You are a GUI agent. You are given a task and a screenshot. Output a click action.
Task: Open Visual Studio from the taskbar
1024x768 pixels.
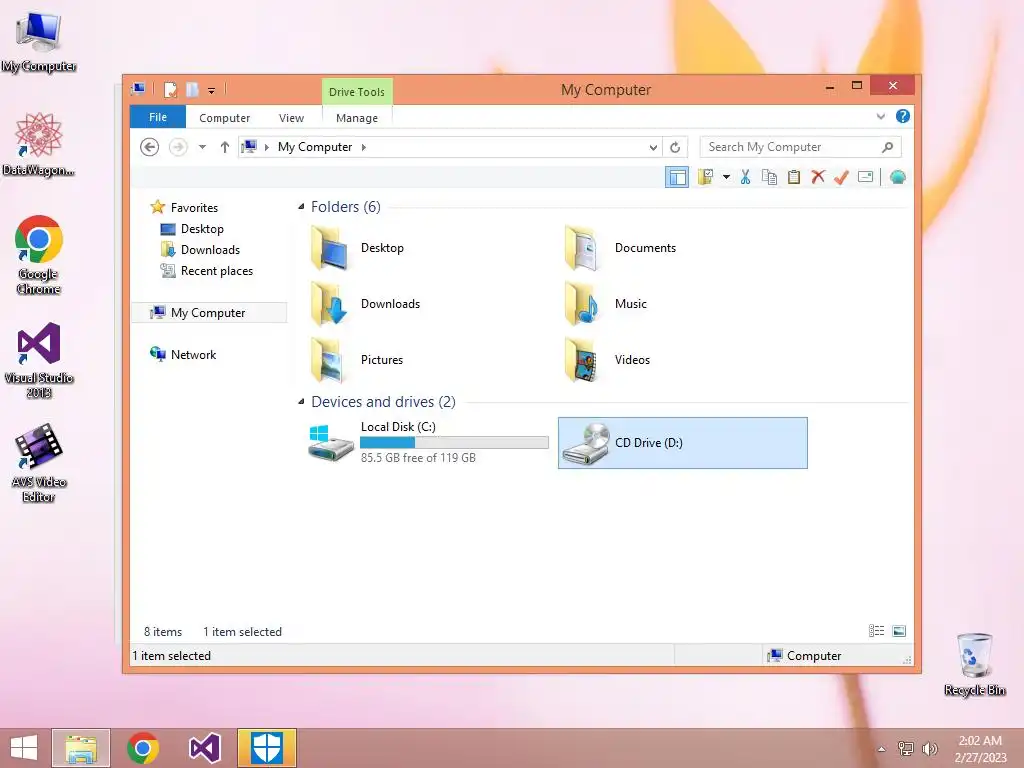tap(204, 748)
